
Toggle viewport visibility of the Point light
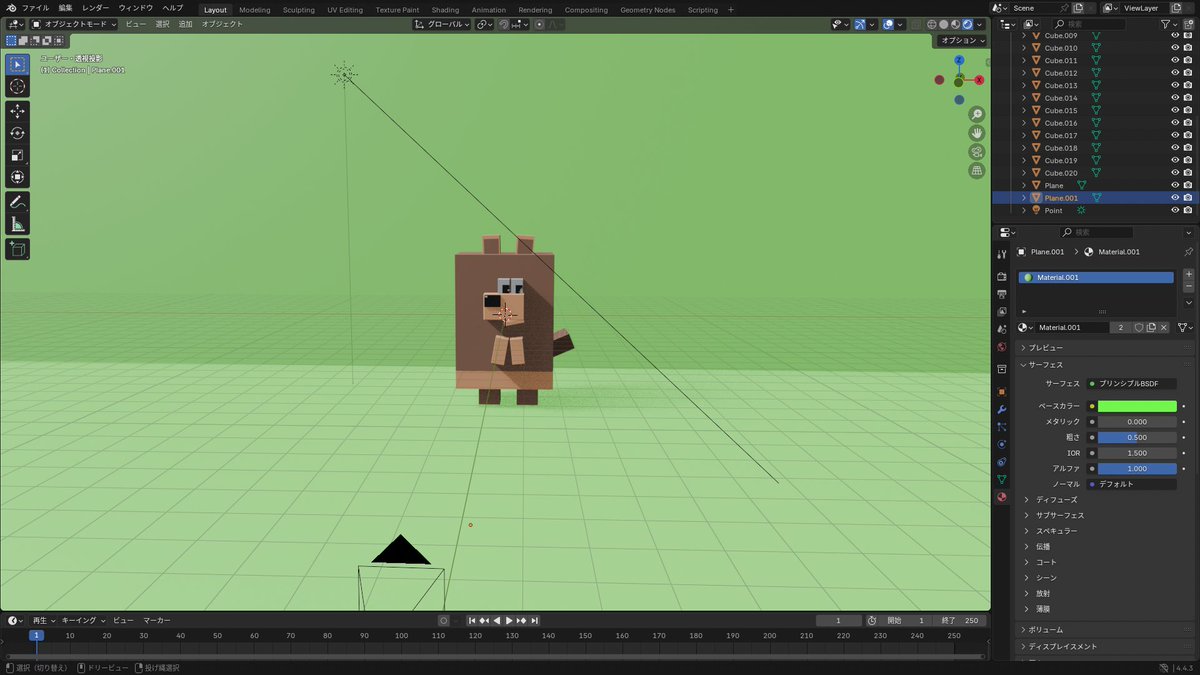(x=1174, y=210)
